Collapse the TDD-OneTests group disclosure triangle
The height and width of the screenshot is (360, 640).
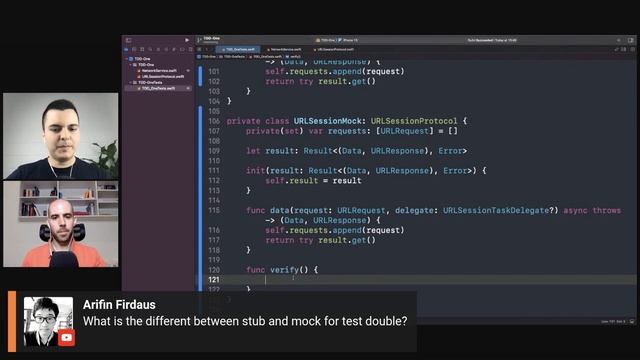(130, 82)
